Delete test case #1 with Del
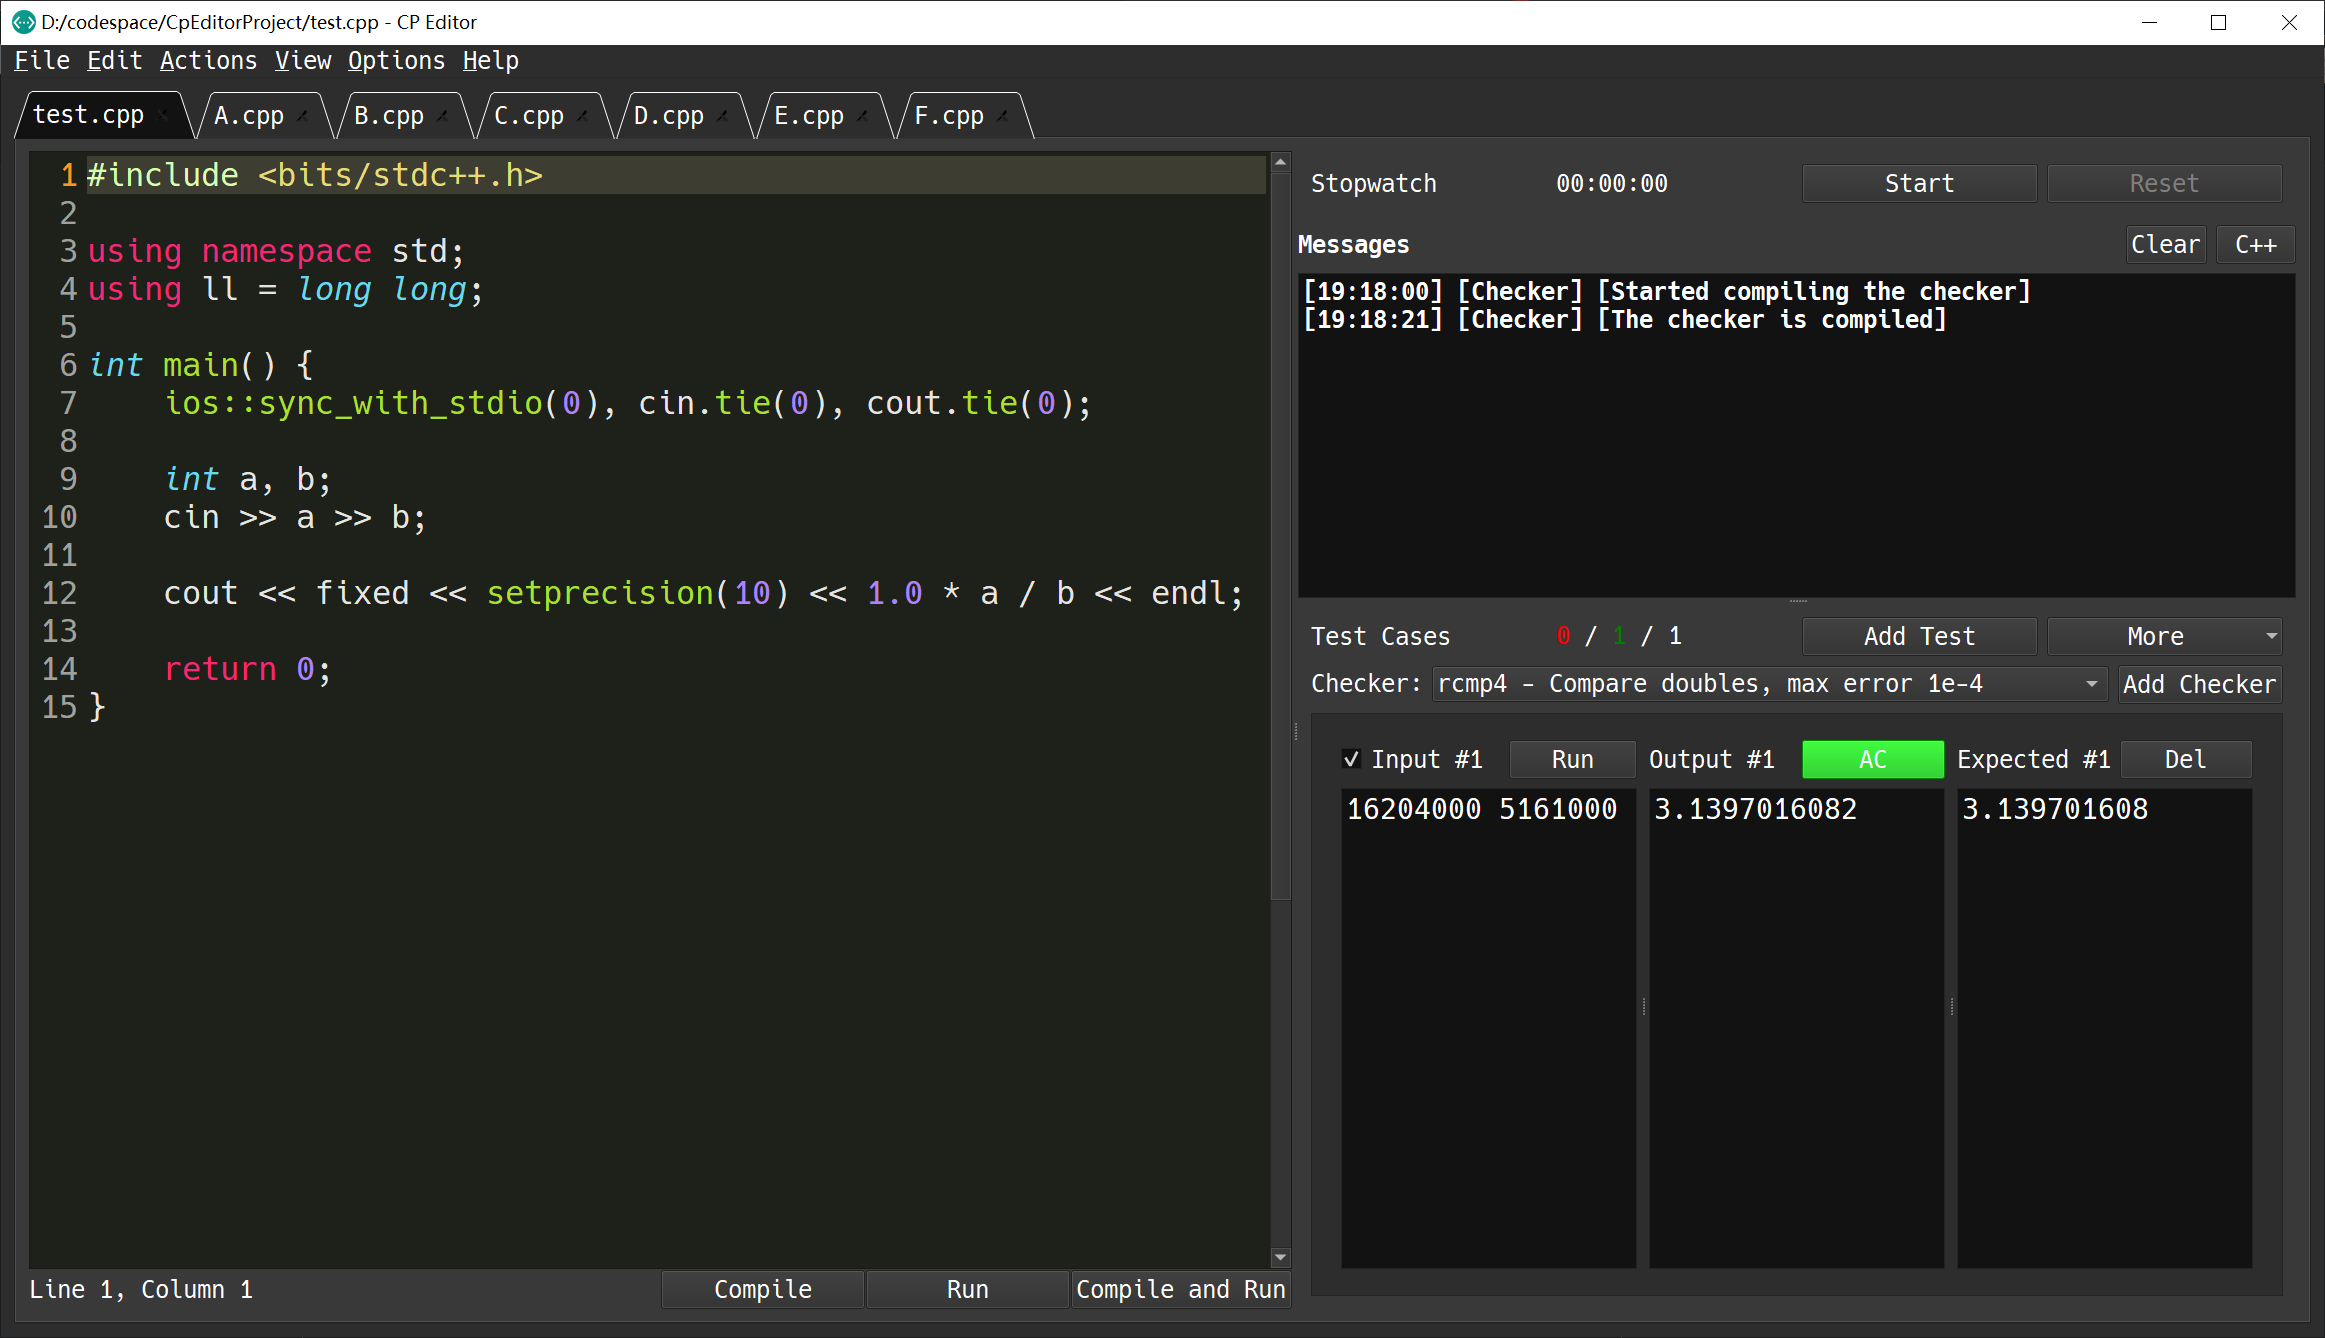Image resolution: width=2325 pixels, height=1338 pixels. click(2185, 759)
